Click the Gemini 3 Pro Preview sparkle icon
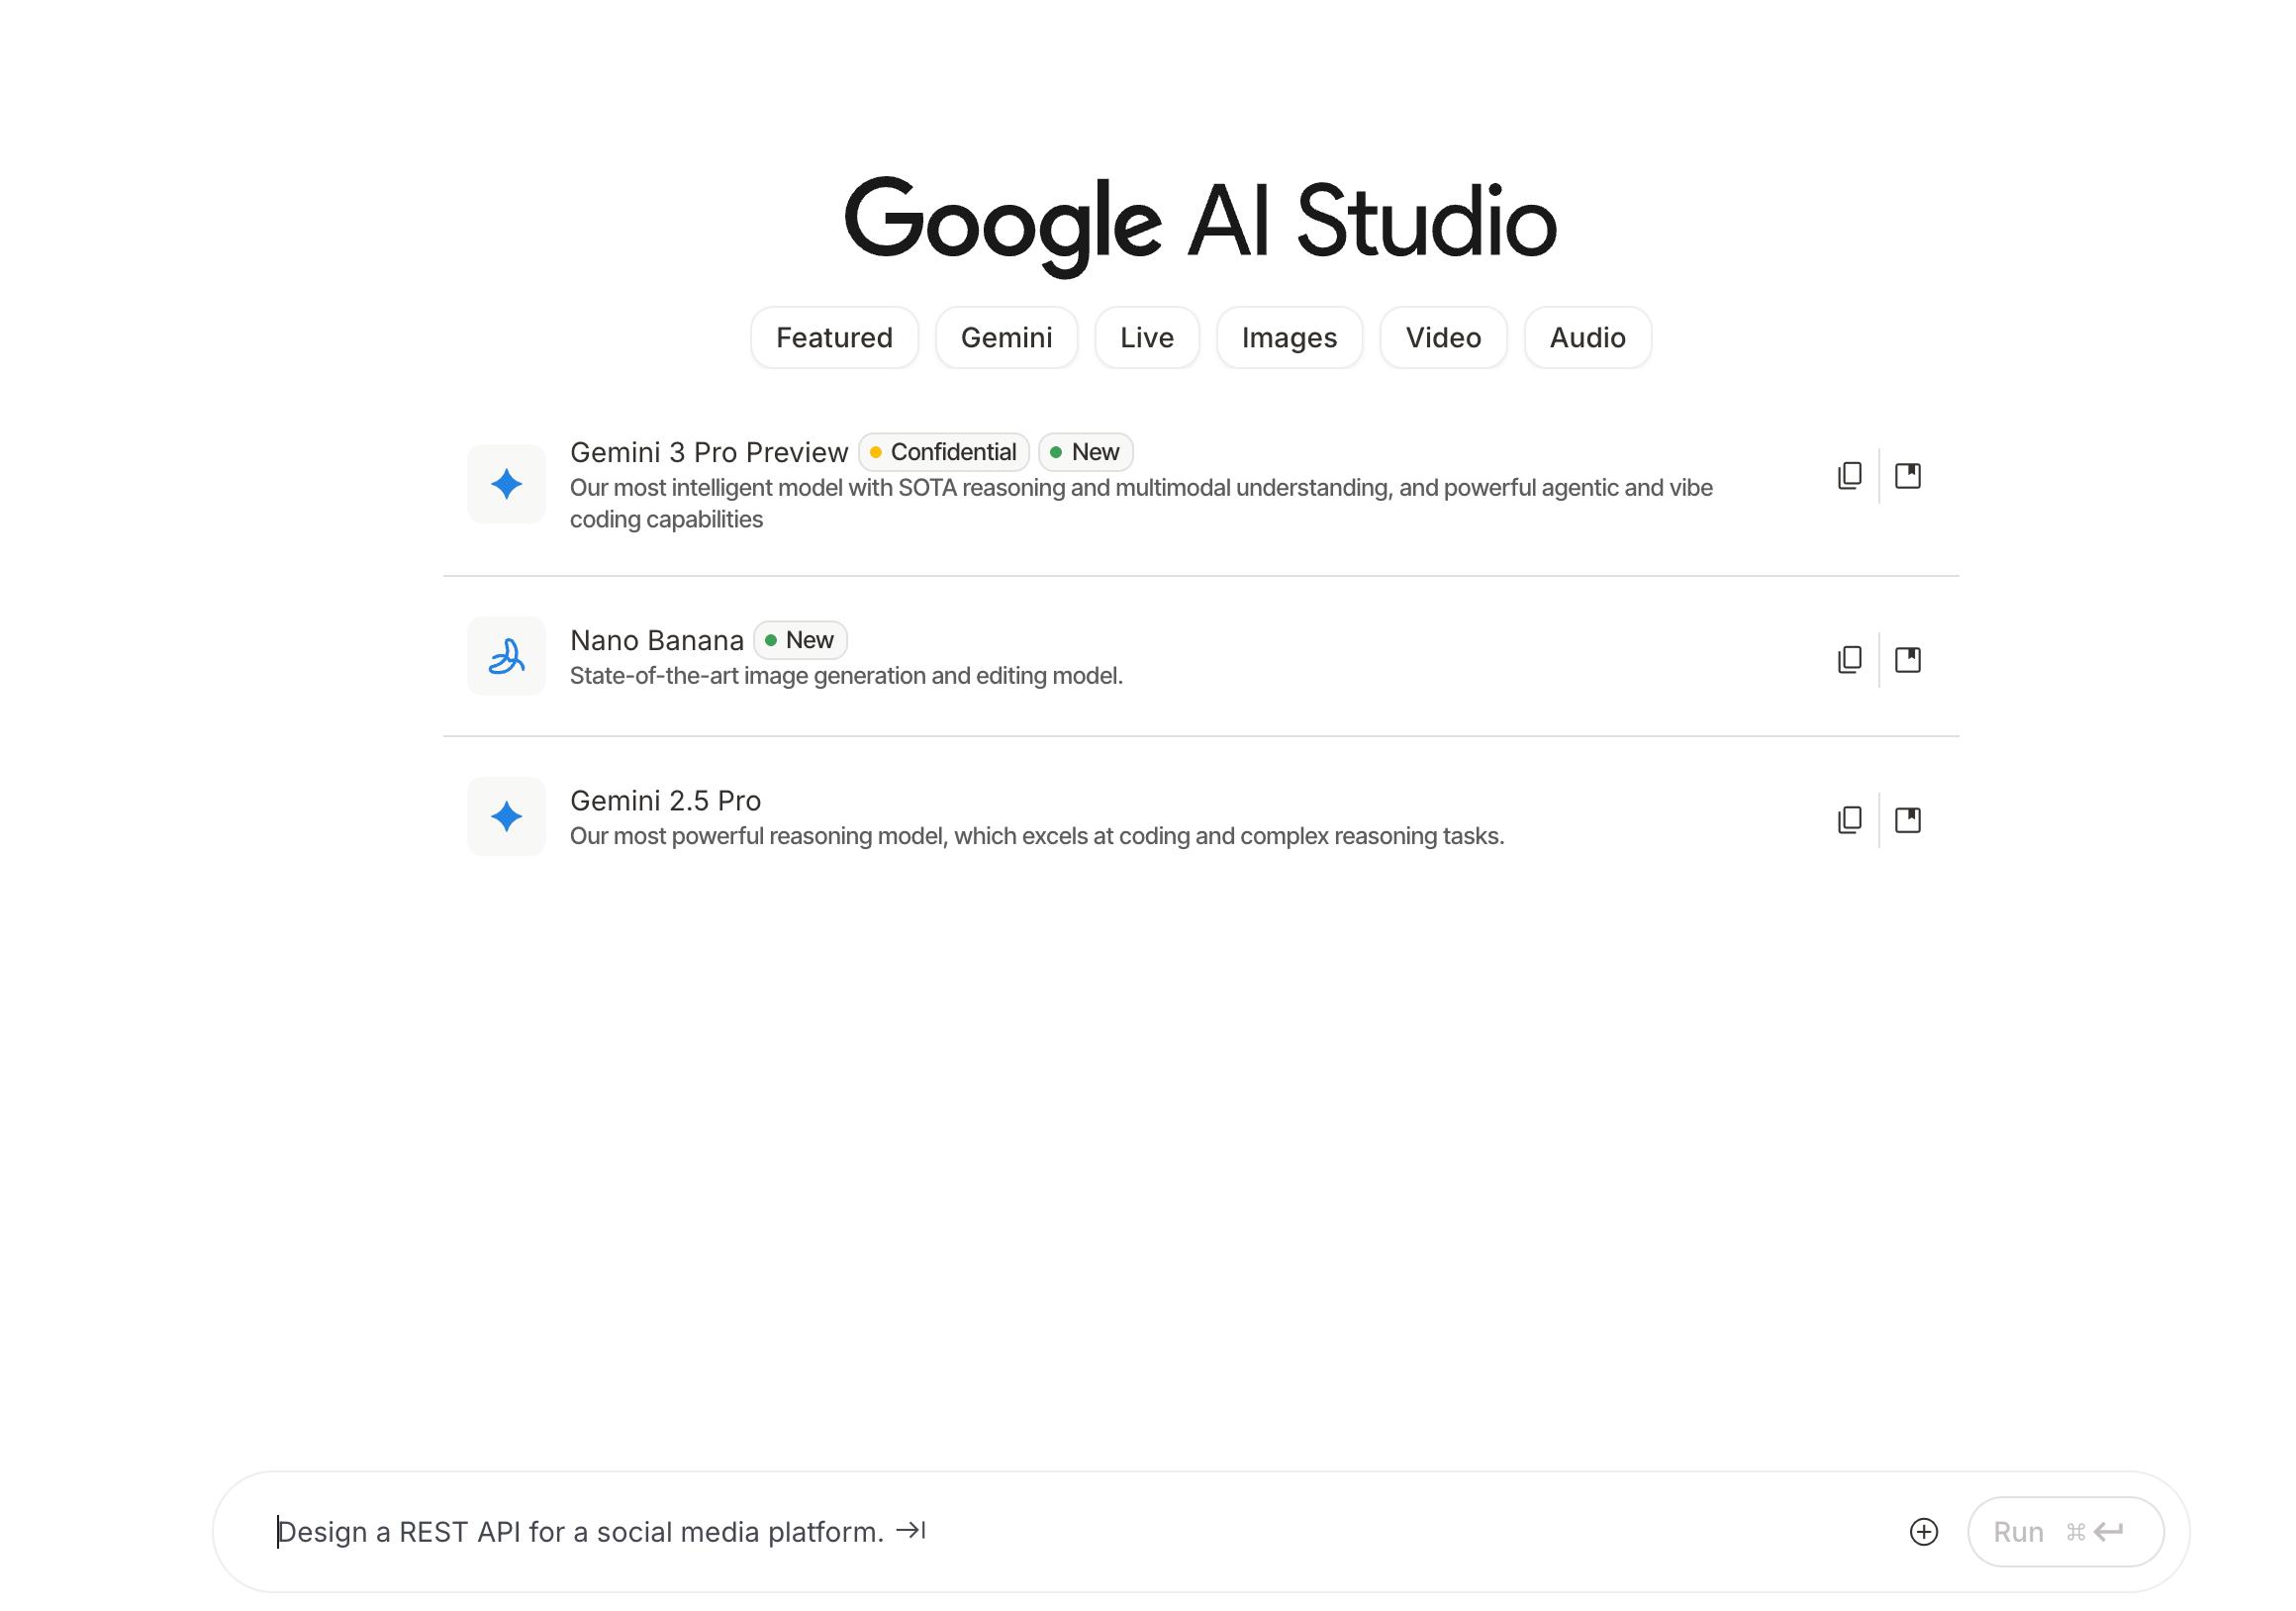2296x1611 pixels. [x=506, y=484]
